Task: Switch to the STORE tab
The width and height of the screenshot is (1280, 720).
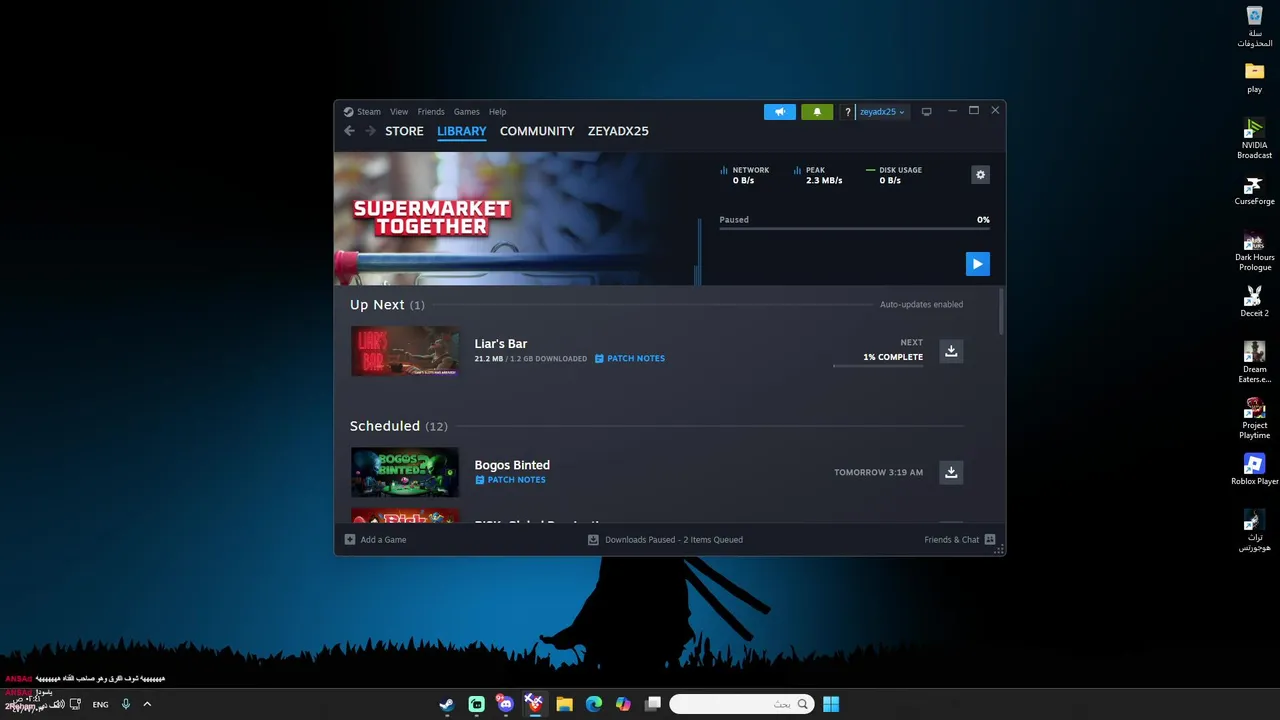Action: (x=404, y=131)
